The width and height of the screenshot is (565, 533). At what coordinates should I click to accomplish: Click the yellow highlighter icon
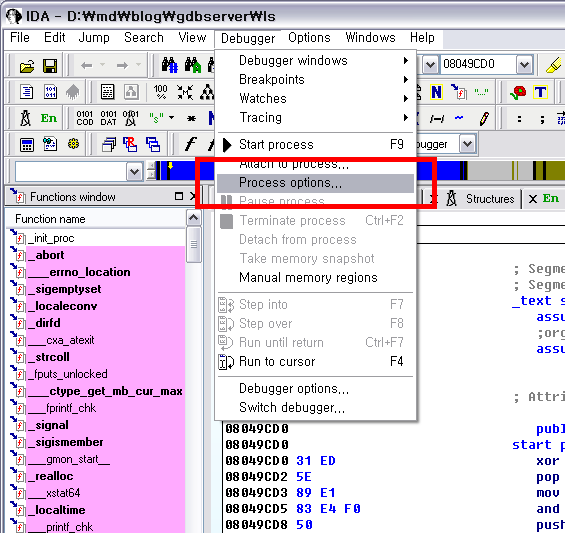pyautogui.click(x=553, y=65)
